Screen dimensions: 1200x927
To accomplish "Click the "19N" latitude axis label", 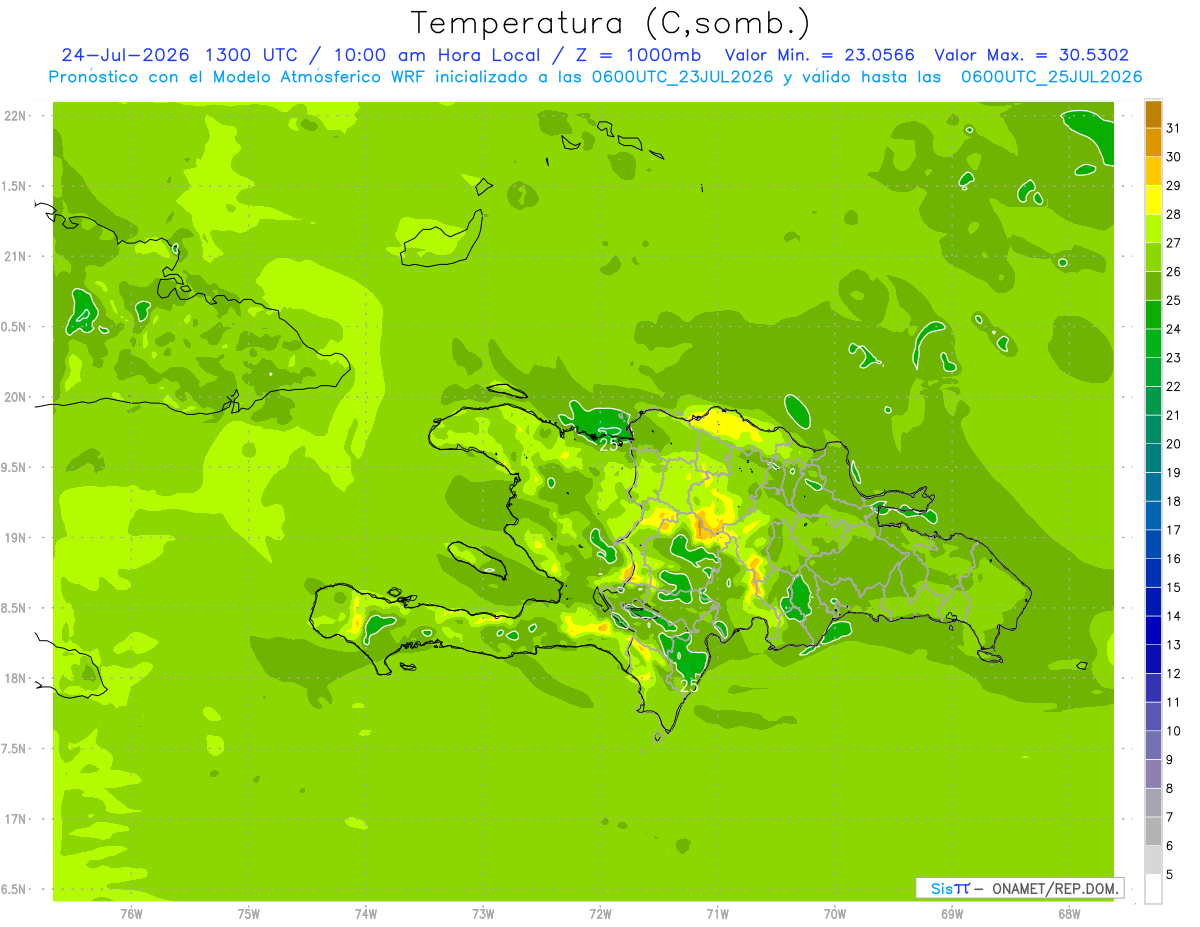I will (14, 538).
